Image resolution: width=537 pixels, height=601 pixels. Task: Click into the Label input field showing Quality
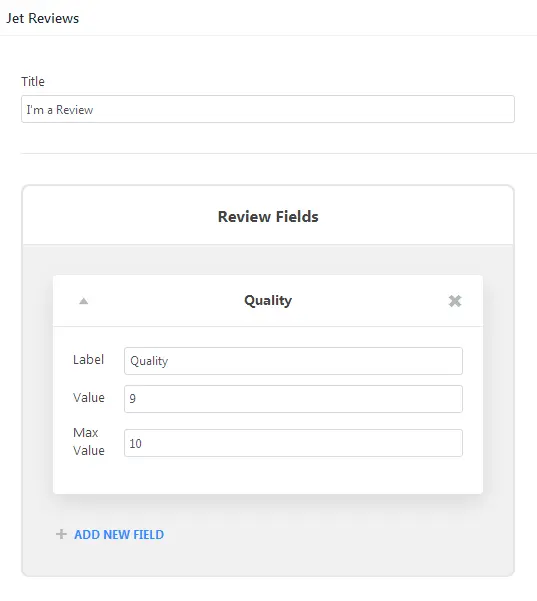(293, 361)
